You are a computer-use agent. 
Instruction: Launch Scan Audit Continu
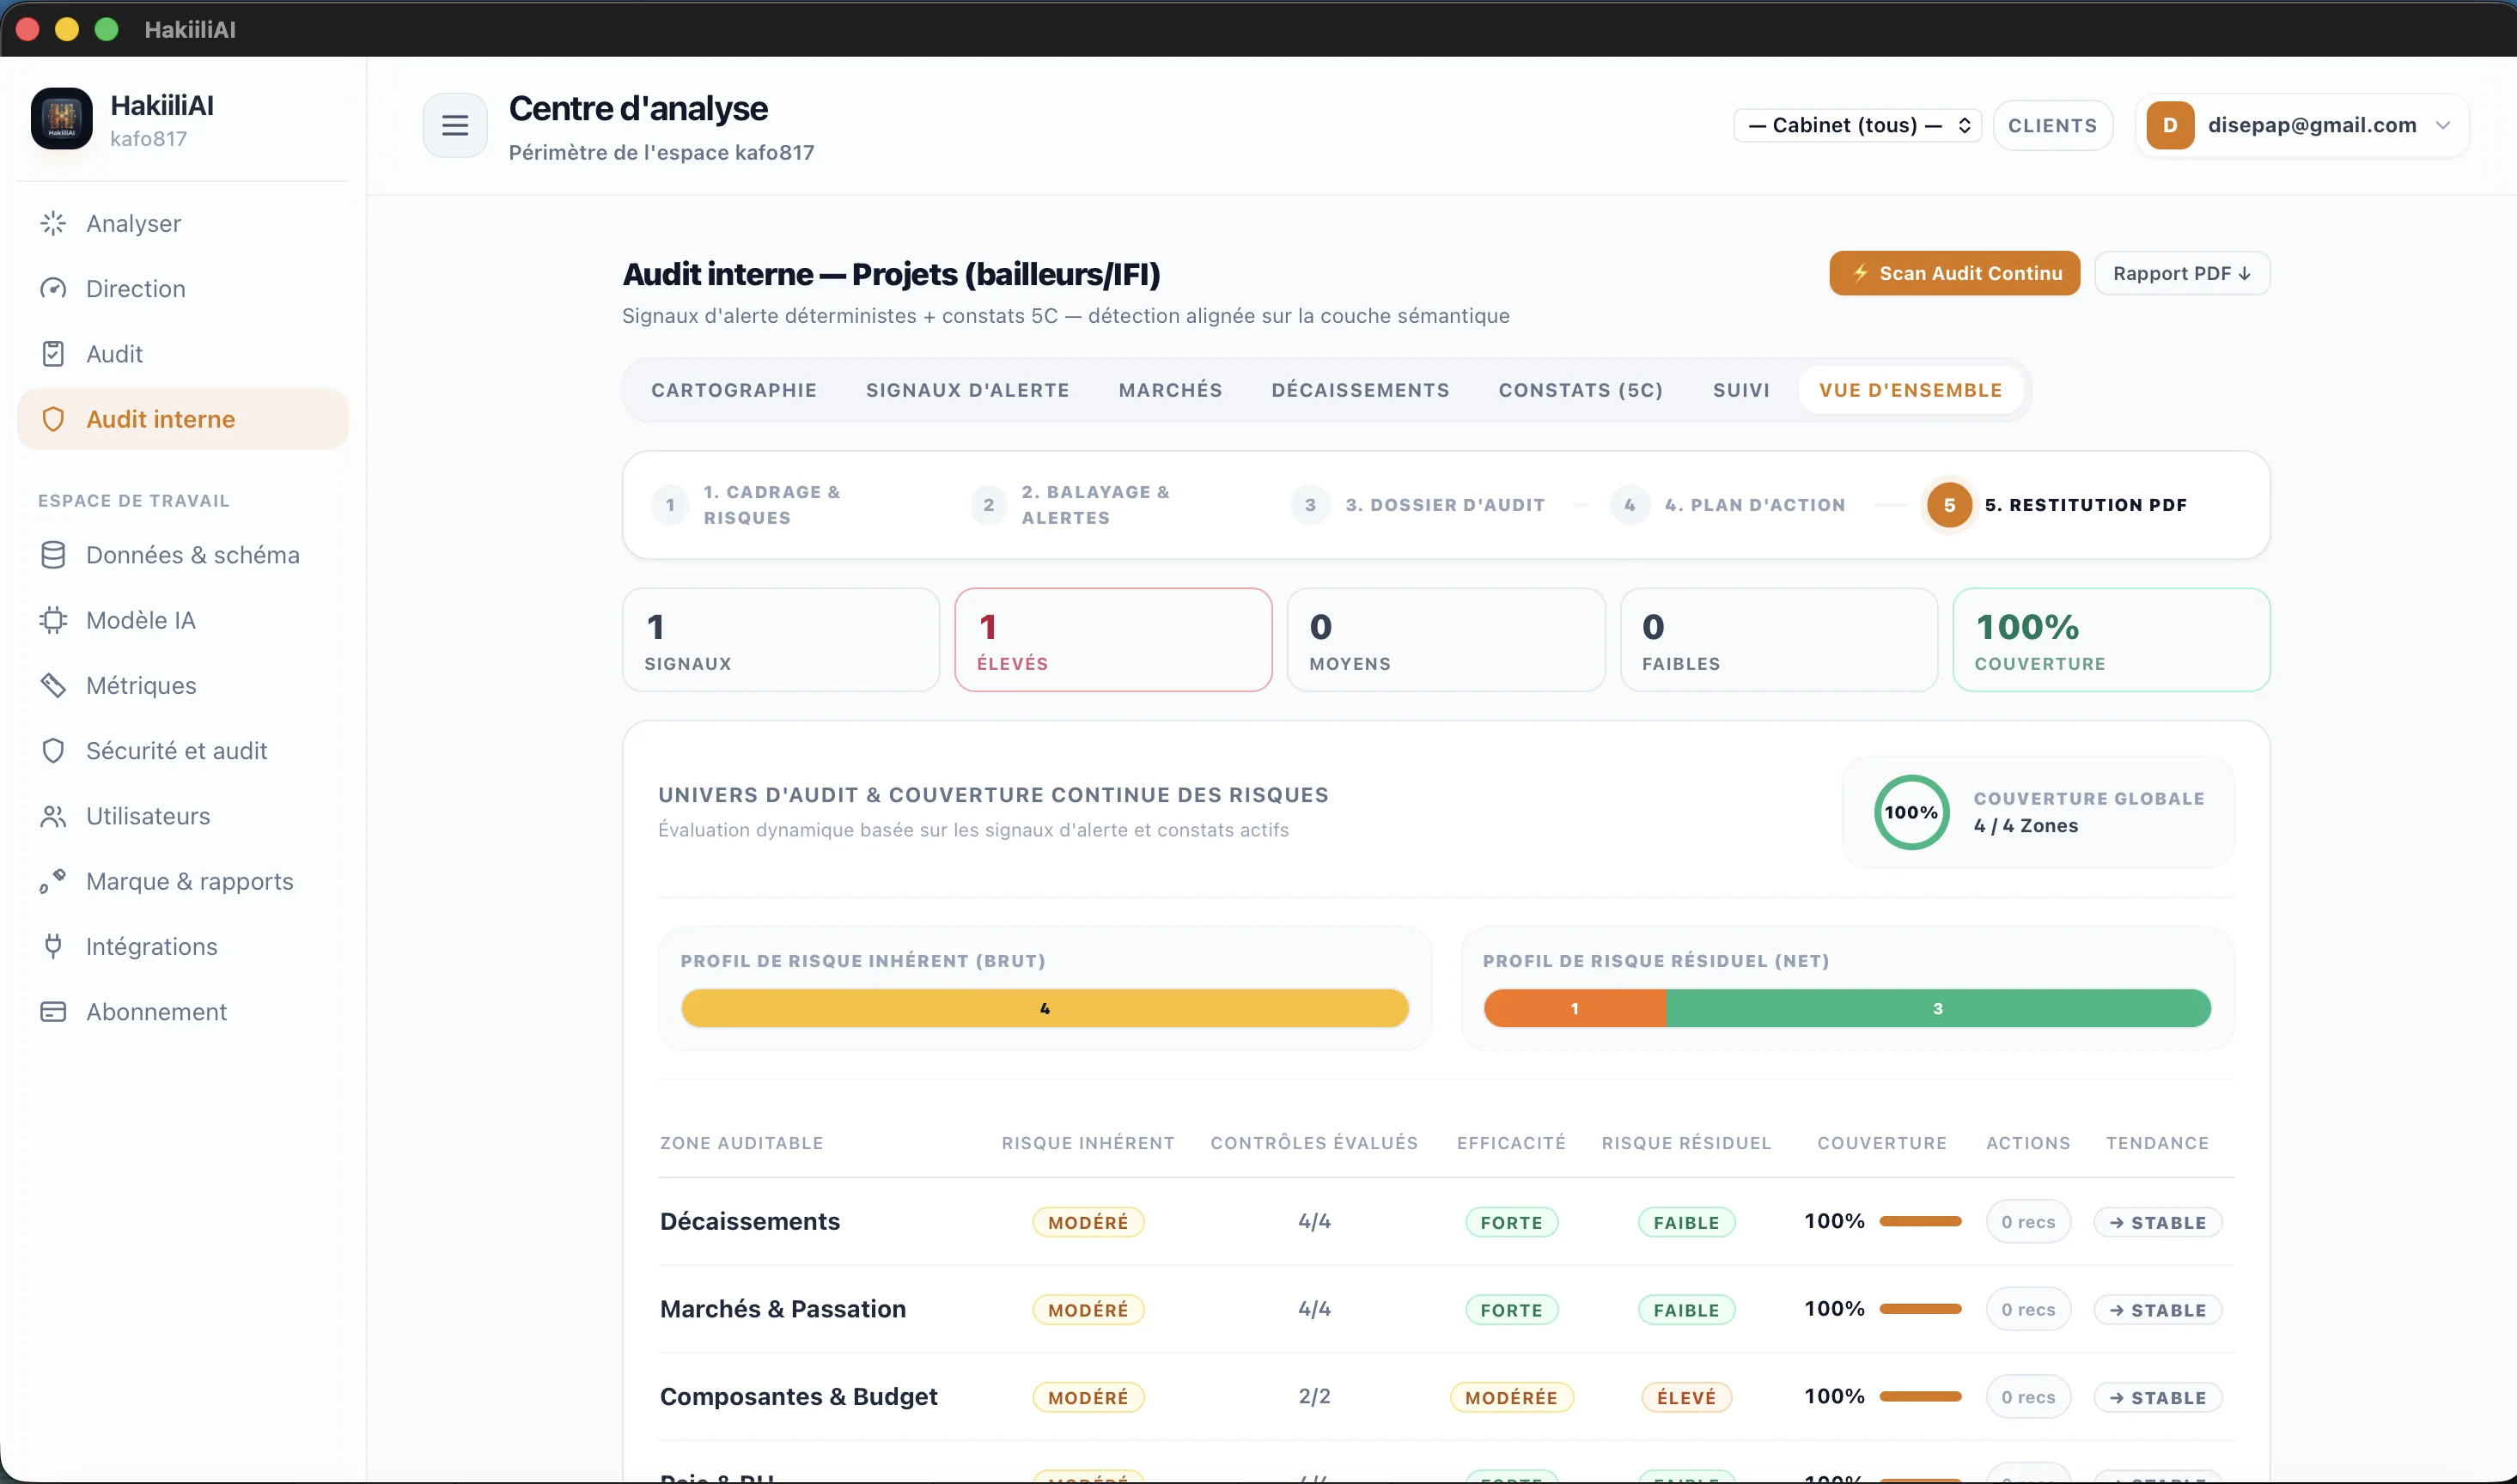coord(1954,273)
